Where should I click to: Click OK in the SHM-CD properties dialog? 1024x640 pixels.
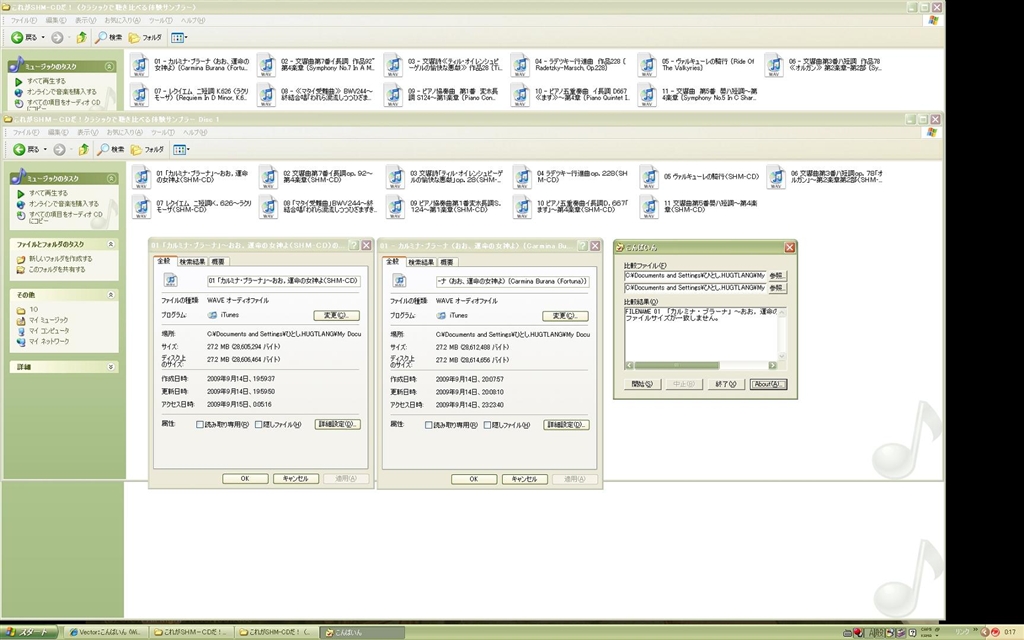click(x=245, y=479)
